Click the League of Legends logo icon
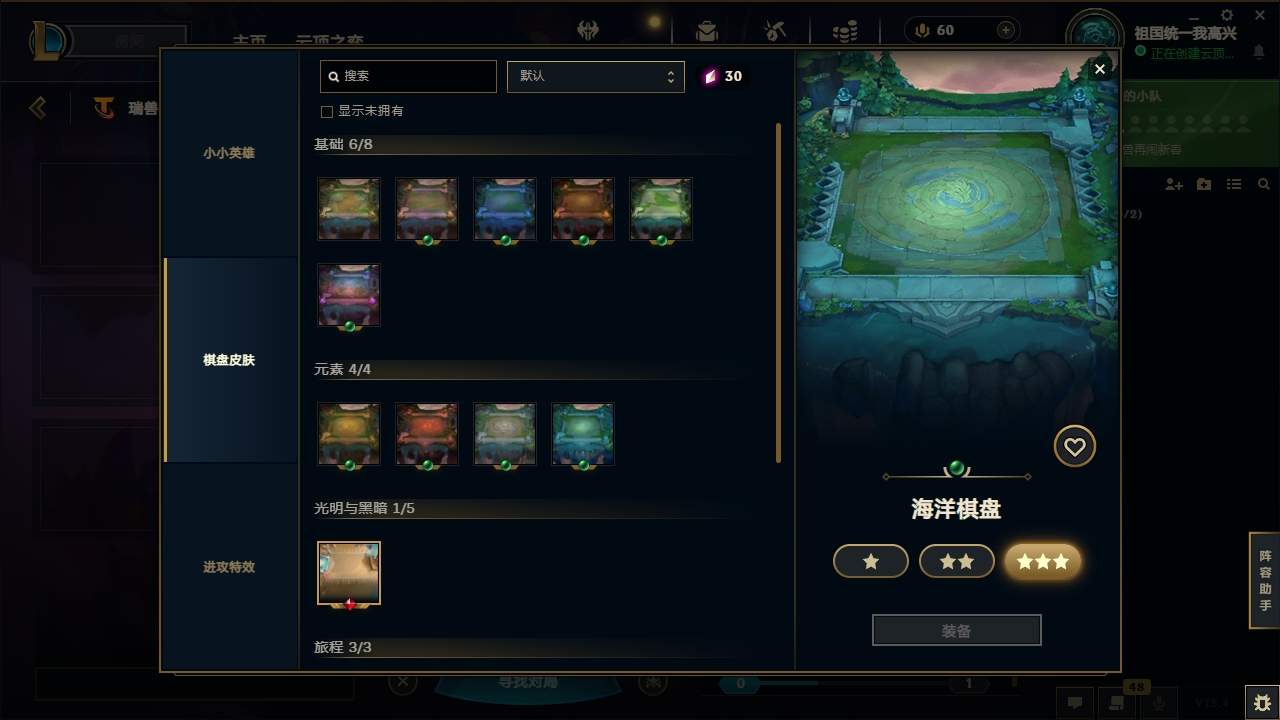 point(48,41)
